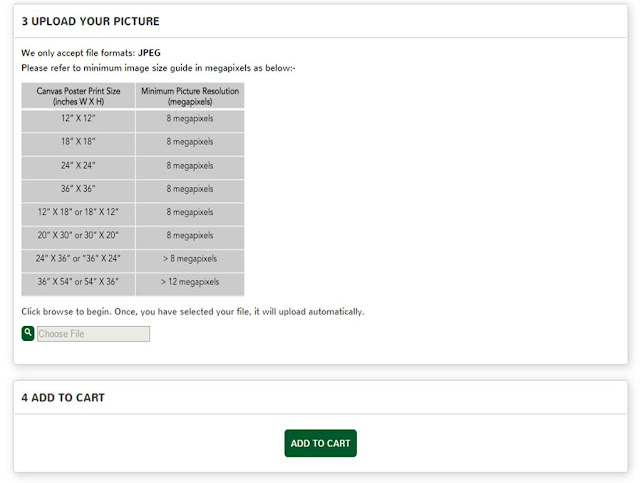Click the 24" X 36" or 36" X 24" cell
Screen dimensions: 640x483
coord(78,259)
